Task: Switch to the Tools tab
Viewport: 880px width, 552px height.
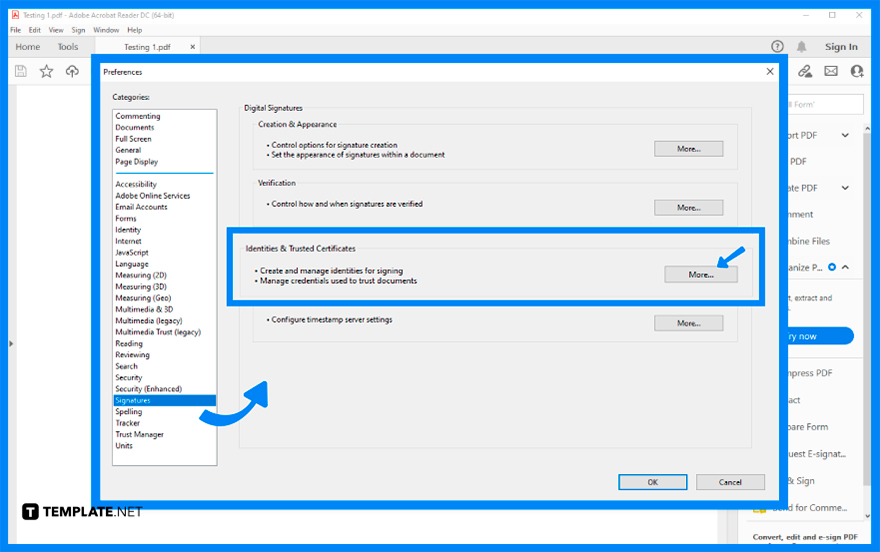Action: click(x=68, y=47)
